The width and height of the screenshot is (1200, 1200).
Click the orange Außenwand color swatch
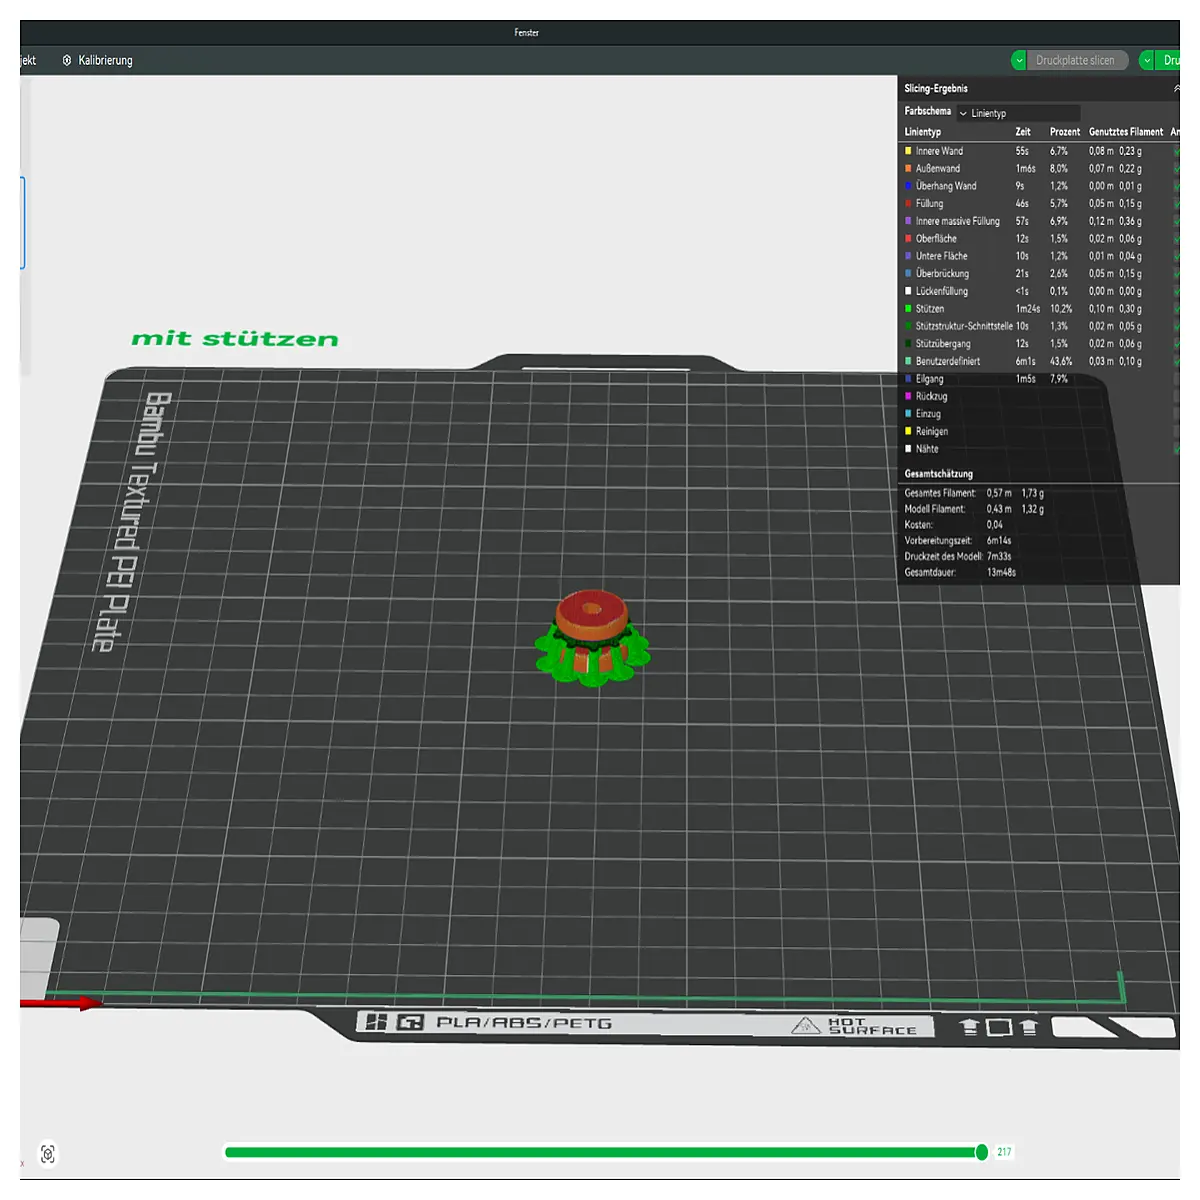click(x=908, y=169)
